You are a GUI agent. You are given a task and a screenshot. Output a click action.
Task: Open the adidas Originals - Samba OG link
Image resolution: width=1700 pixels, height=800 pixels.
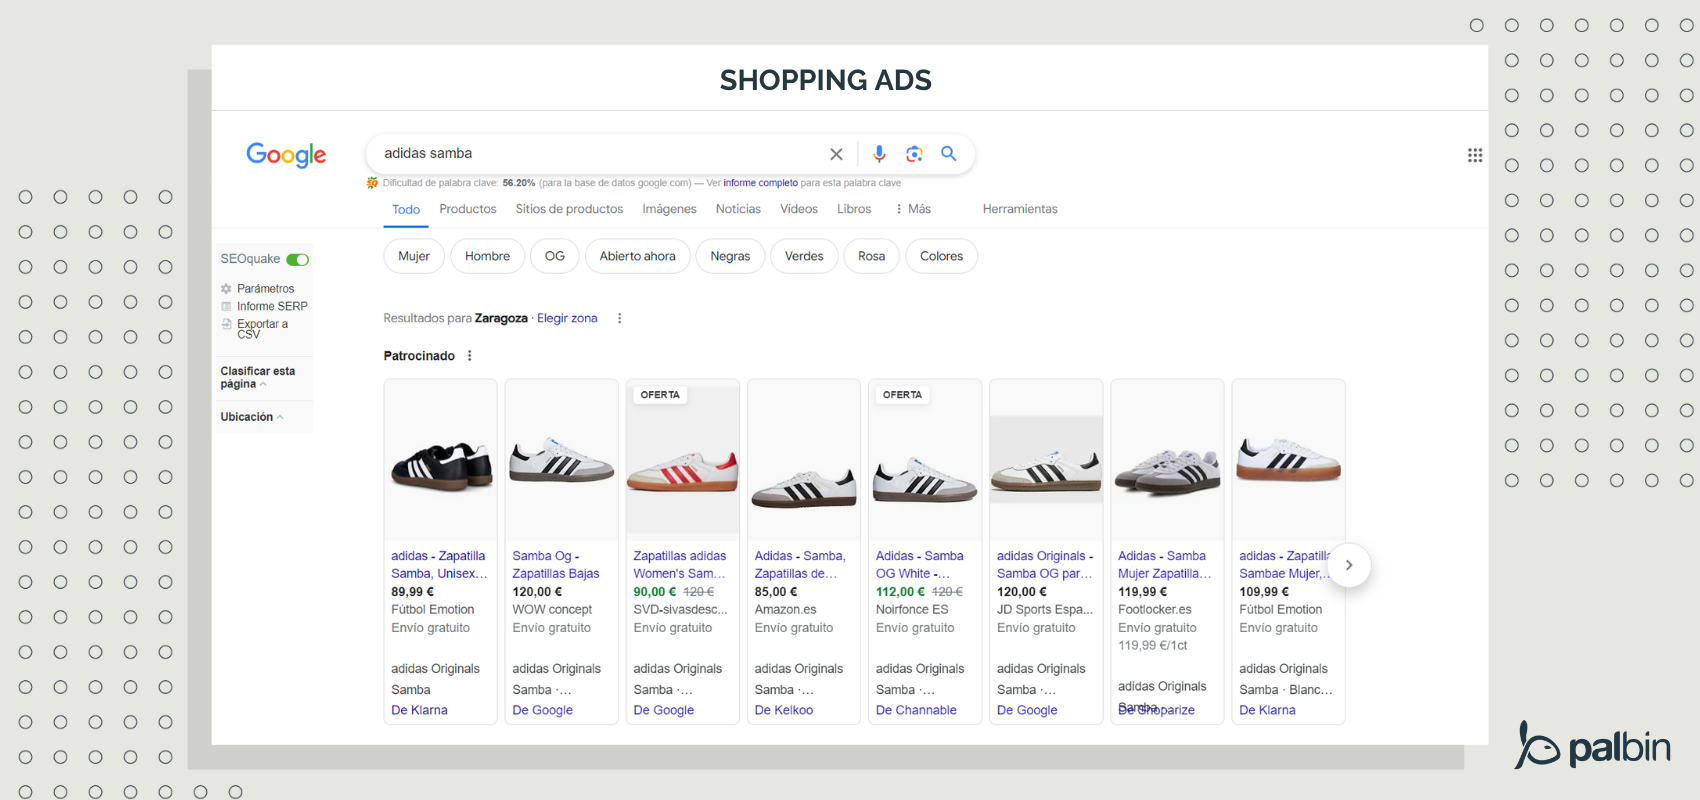1045,565
